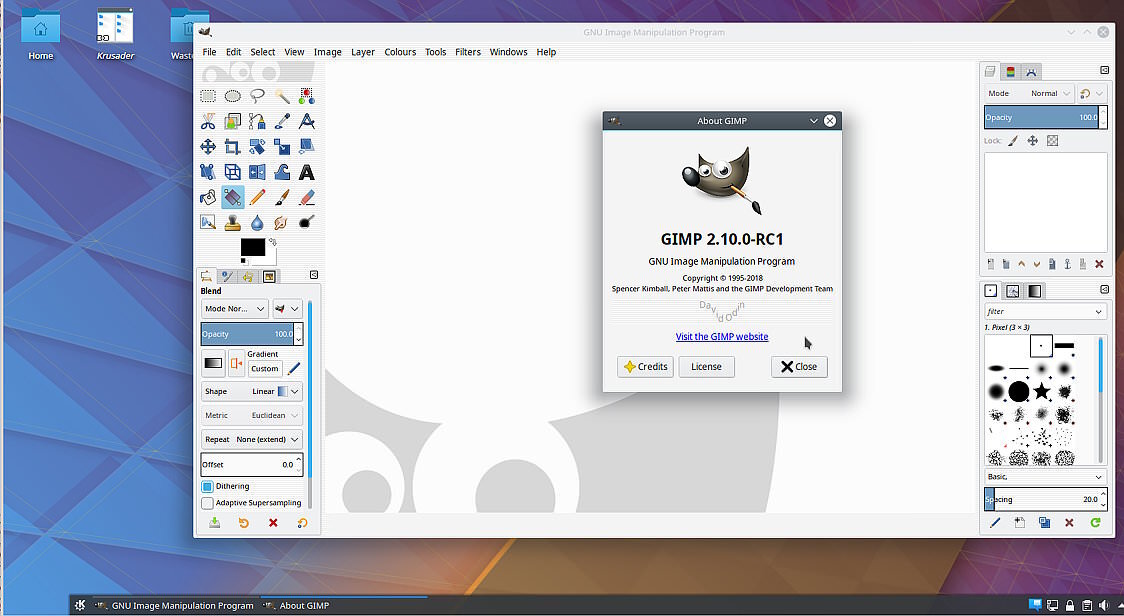Open the Basic brush tag dropdown

pos(1045,477)
